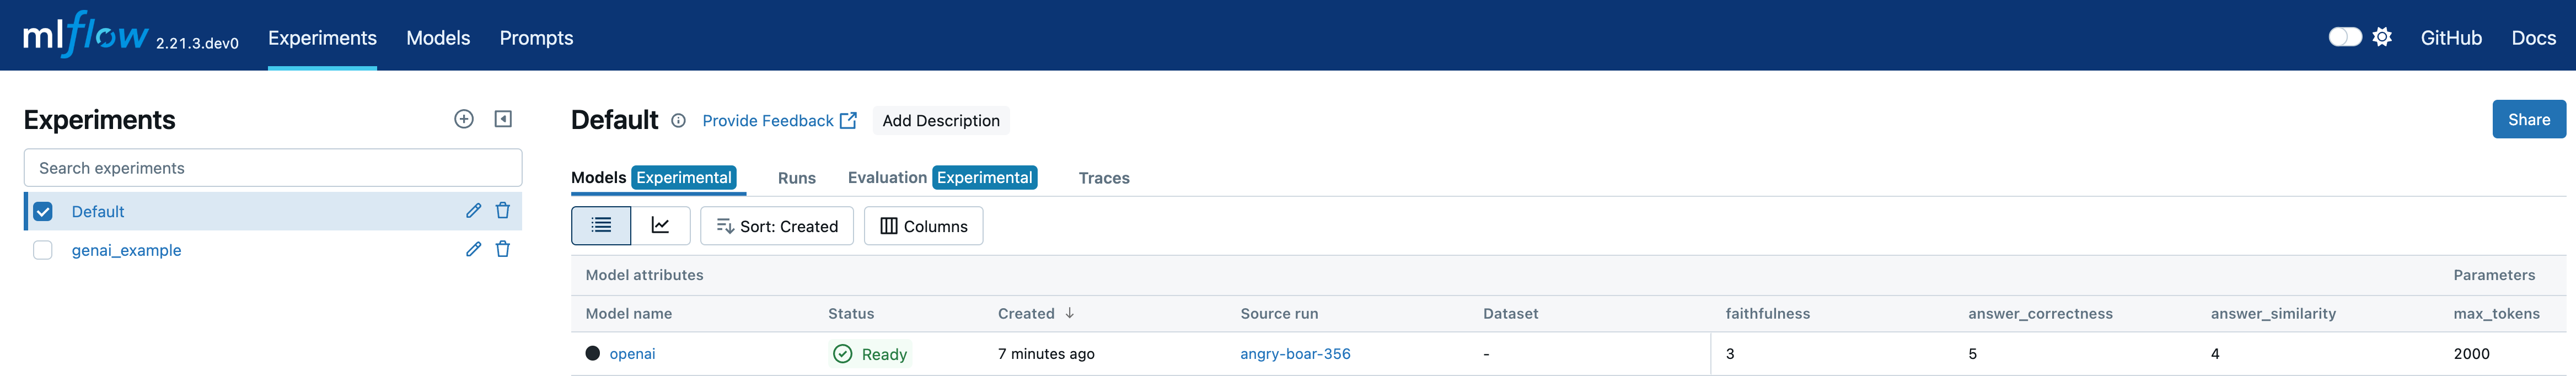Check the genai_example experiment checkbox
2576x376 pixels.
pyautogui.click(x=43, y=250)
